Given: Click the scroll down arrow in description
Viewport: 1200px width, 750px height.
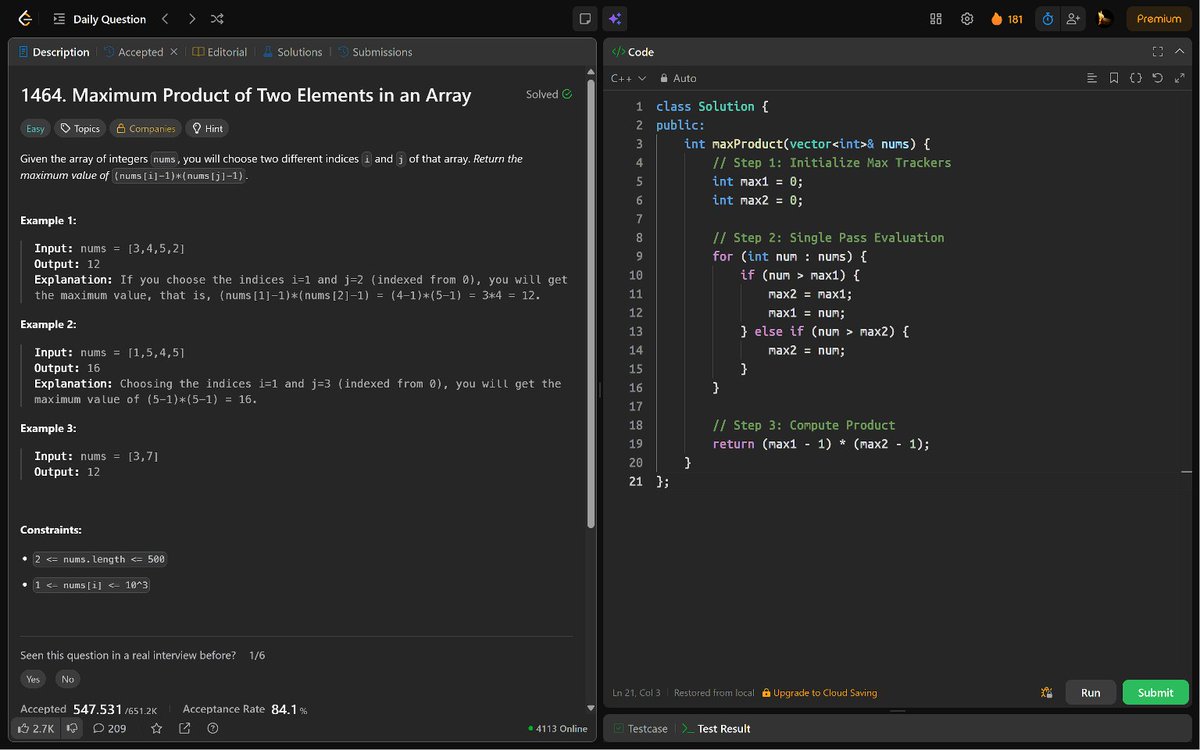Looking at the screenshot, I should (591, 708).
